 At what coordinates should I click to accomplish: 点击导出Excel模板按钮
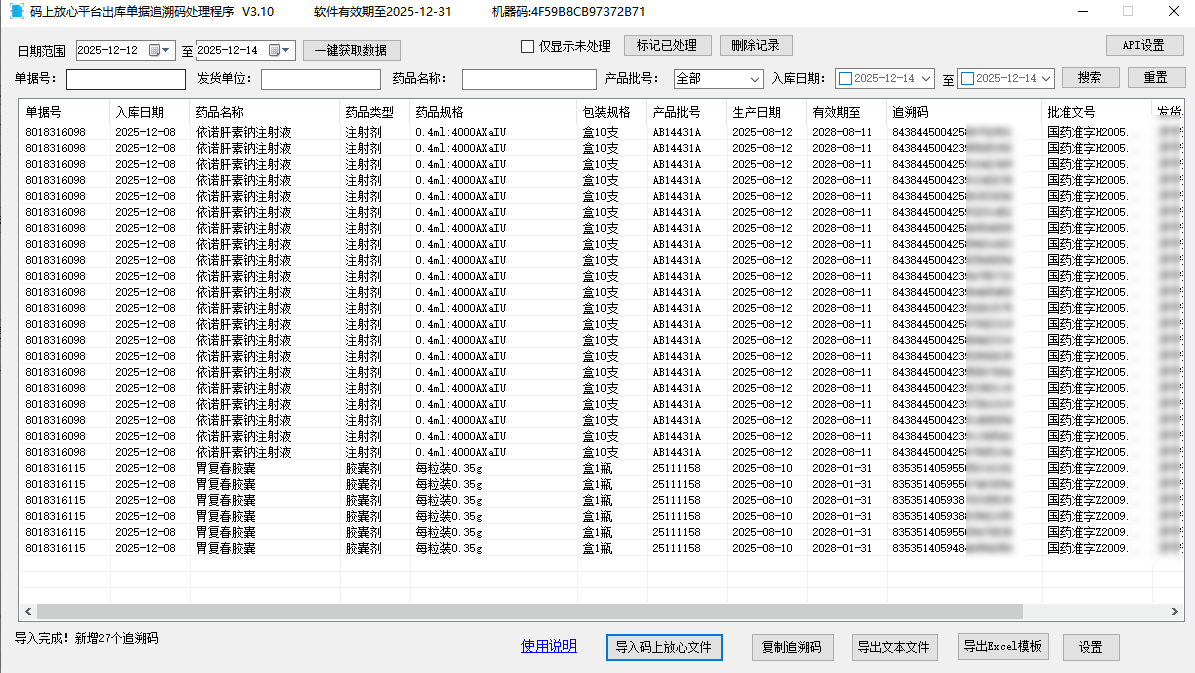(x=1003, y=647)
